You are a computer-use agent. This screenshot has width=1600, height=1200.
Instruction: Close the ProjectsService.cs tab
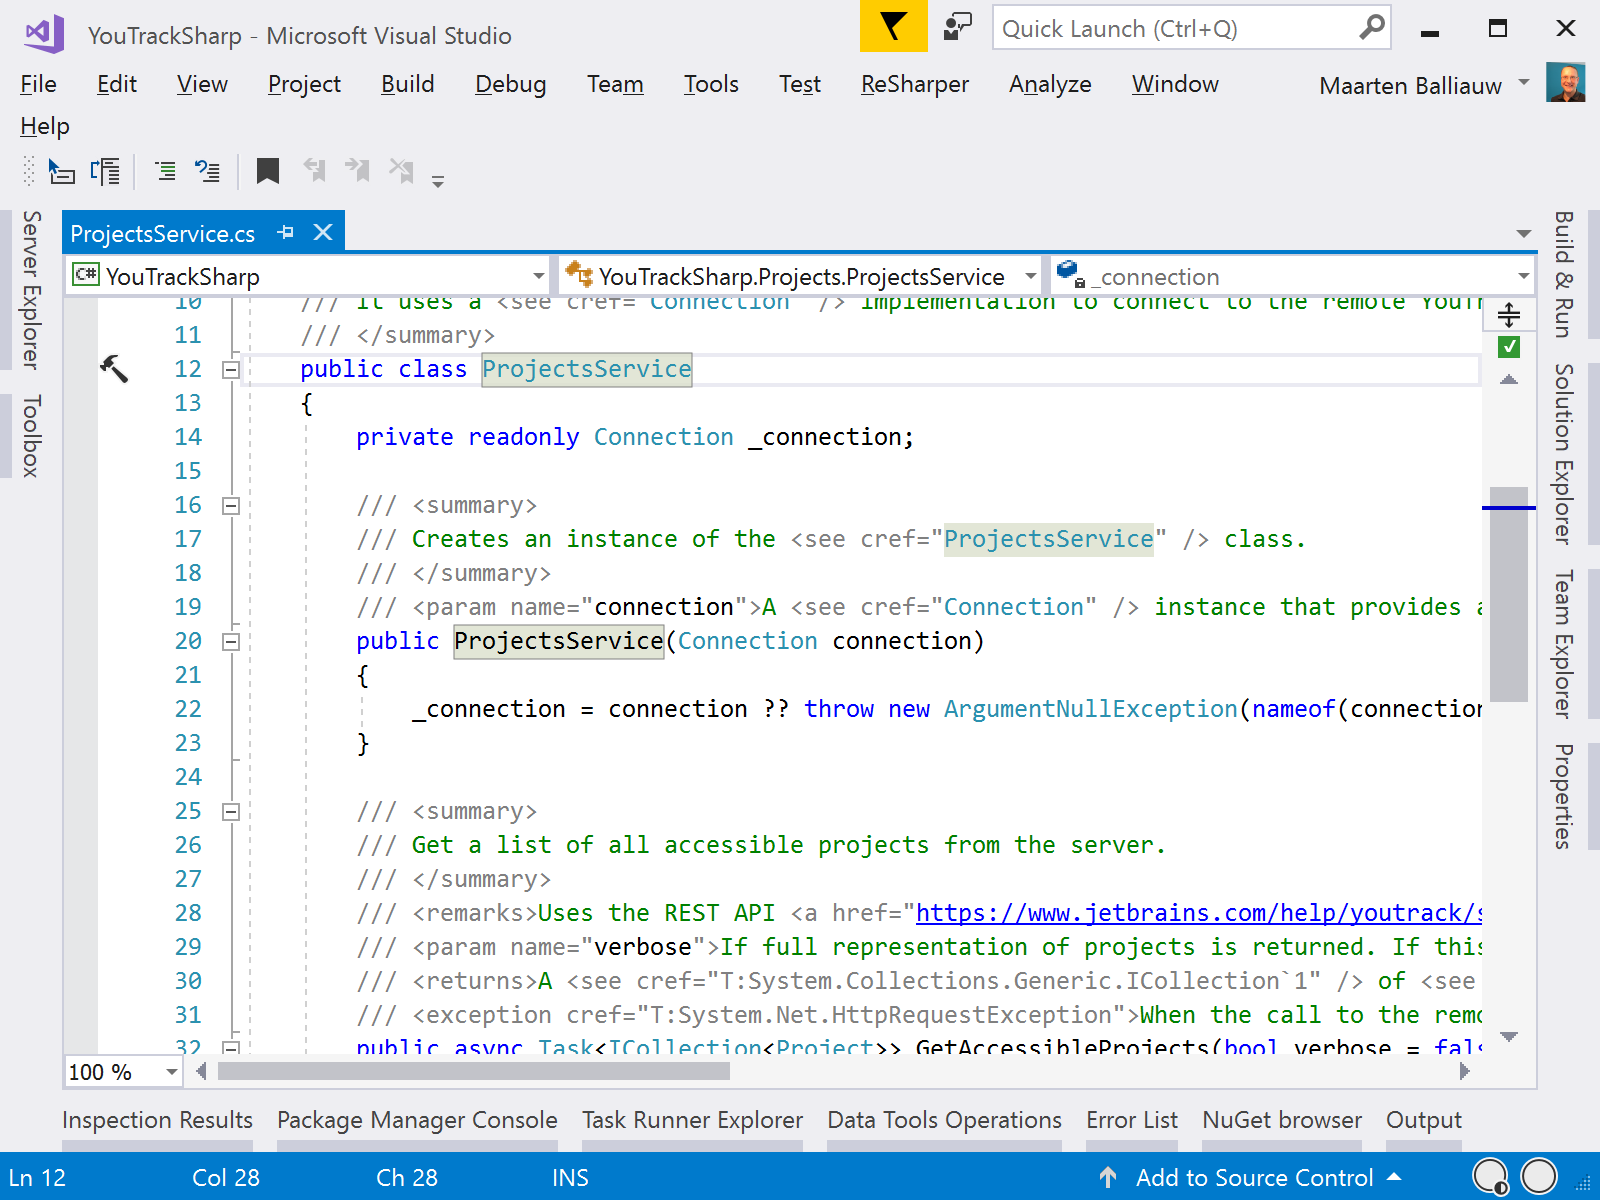pyautogui.click(x=323, y=232)
